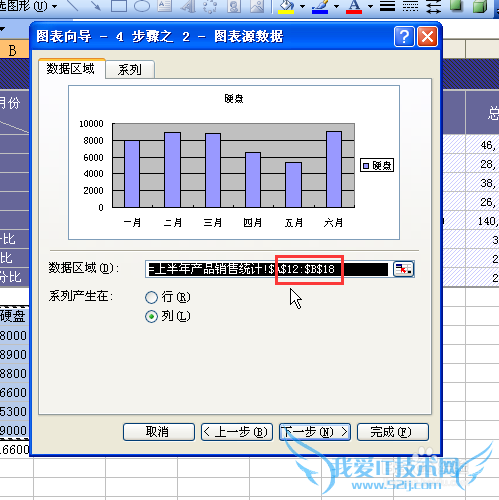The image size is (499, 500).
Task: Open Shadow Style icon
Action: pyautogui.click(x=456, y=6)
